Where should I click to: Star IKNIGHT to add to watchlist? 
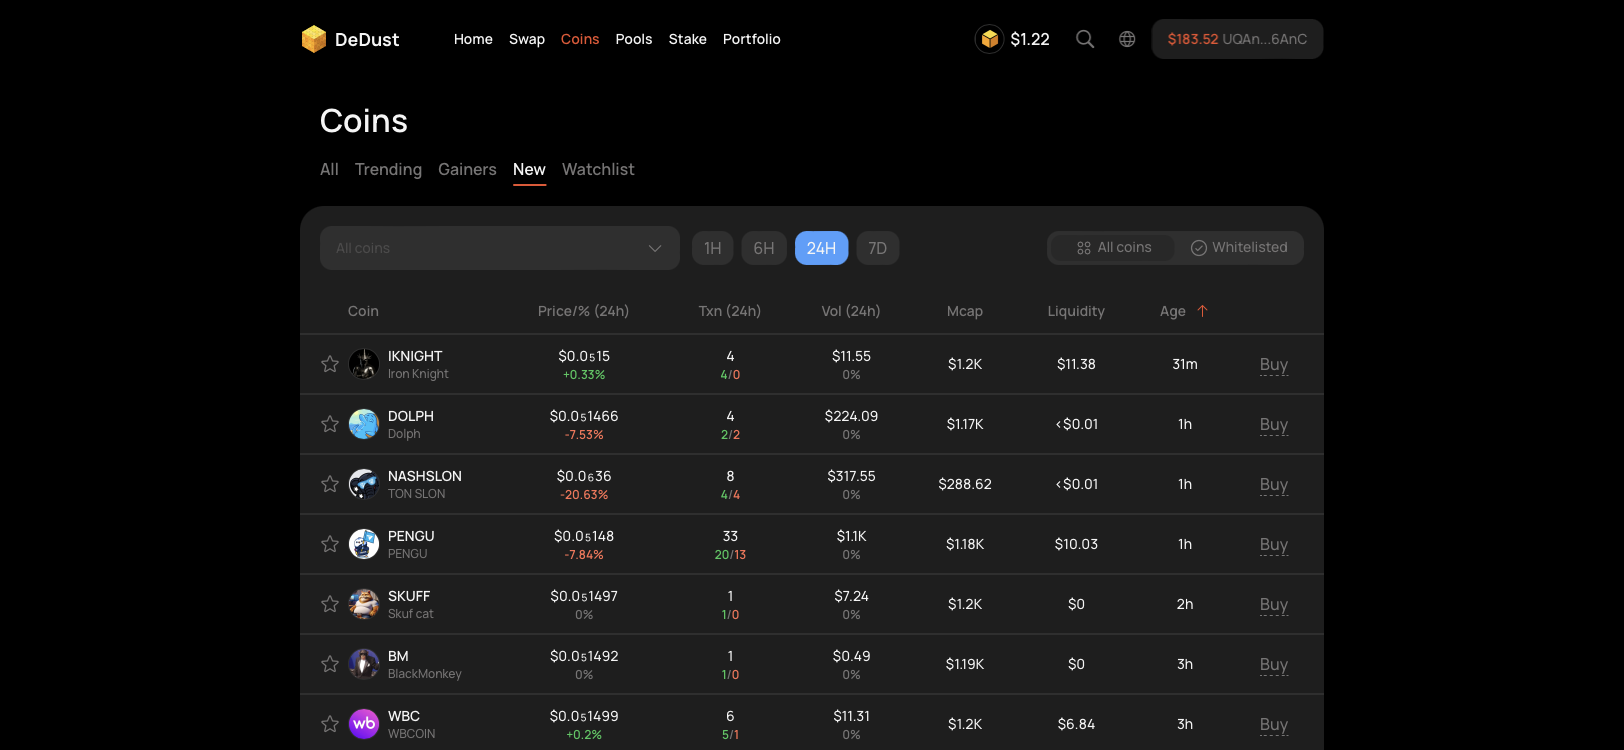coord(330,364)
